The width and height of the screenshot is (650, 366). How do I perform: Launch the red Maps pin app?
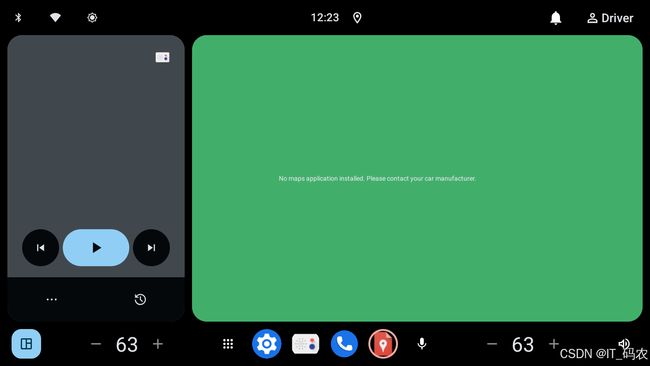point(383,344)
